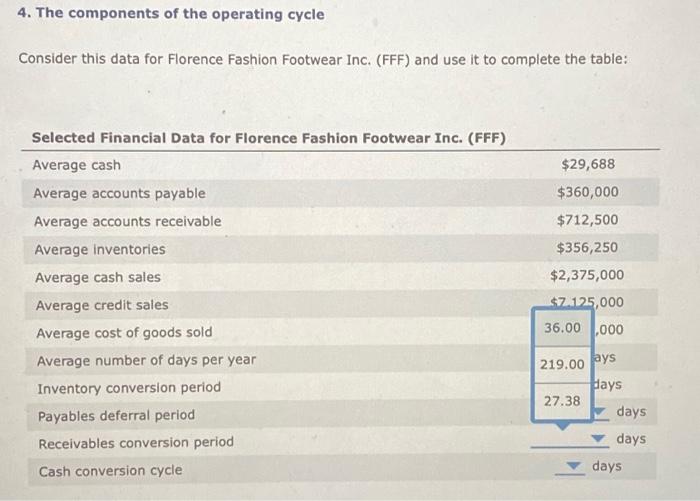Click the Inventory conversion period row label
Image resolution: width=700 pixels, height=501 pixels.
tap(129, 387)
